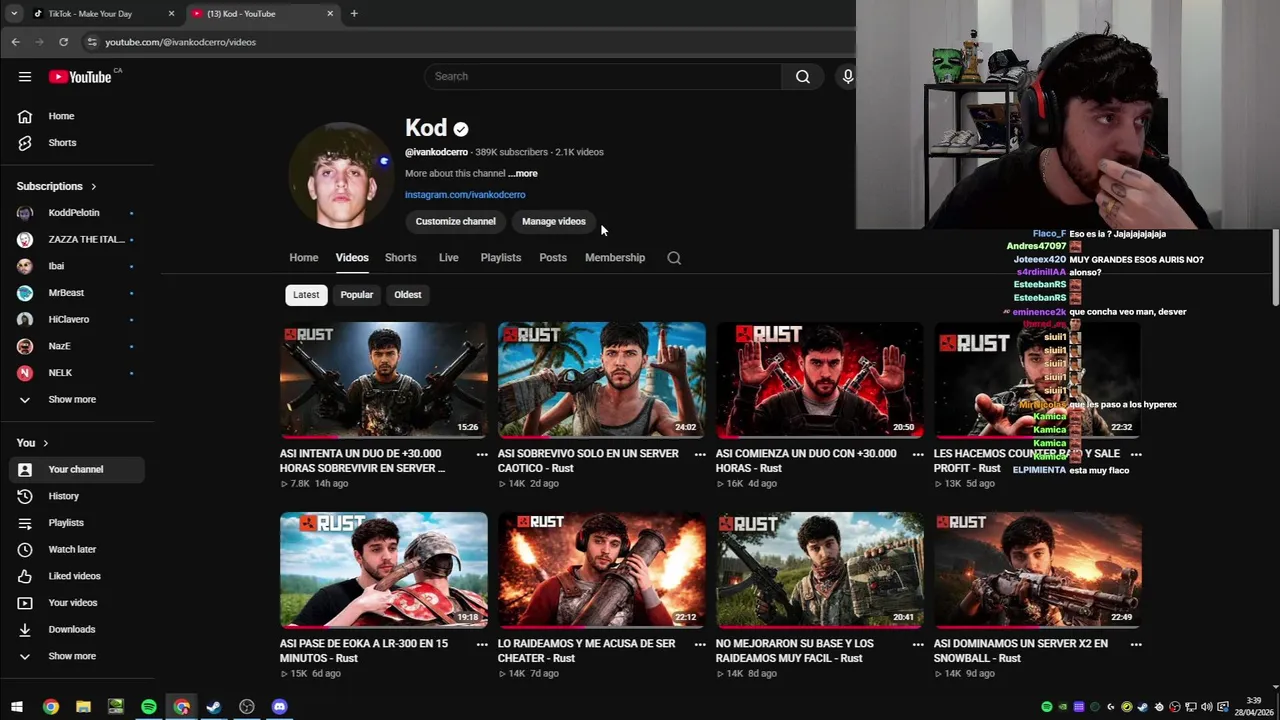Image resolution: width=1280 pixels, height=720 pixels.
Task: Open the Windows Start menu
Action: [x=17, y=707]
